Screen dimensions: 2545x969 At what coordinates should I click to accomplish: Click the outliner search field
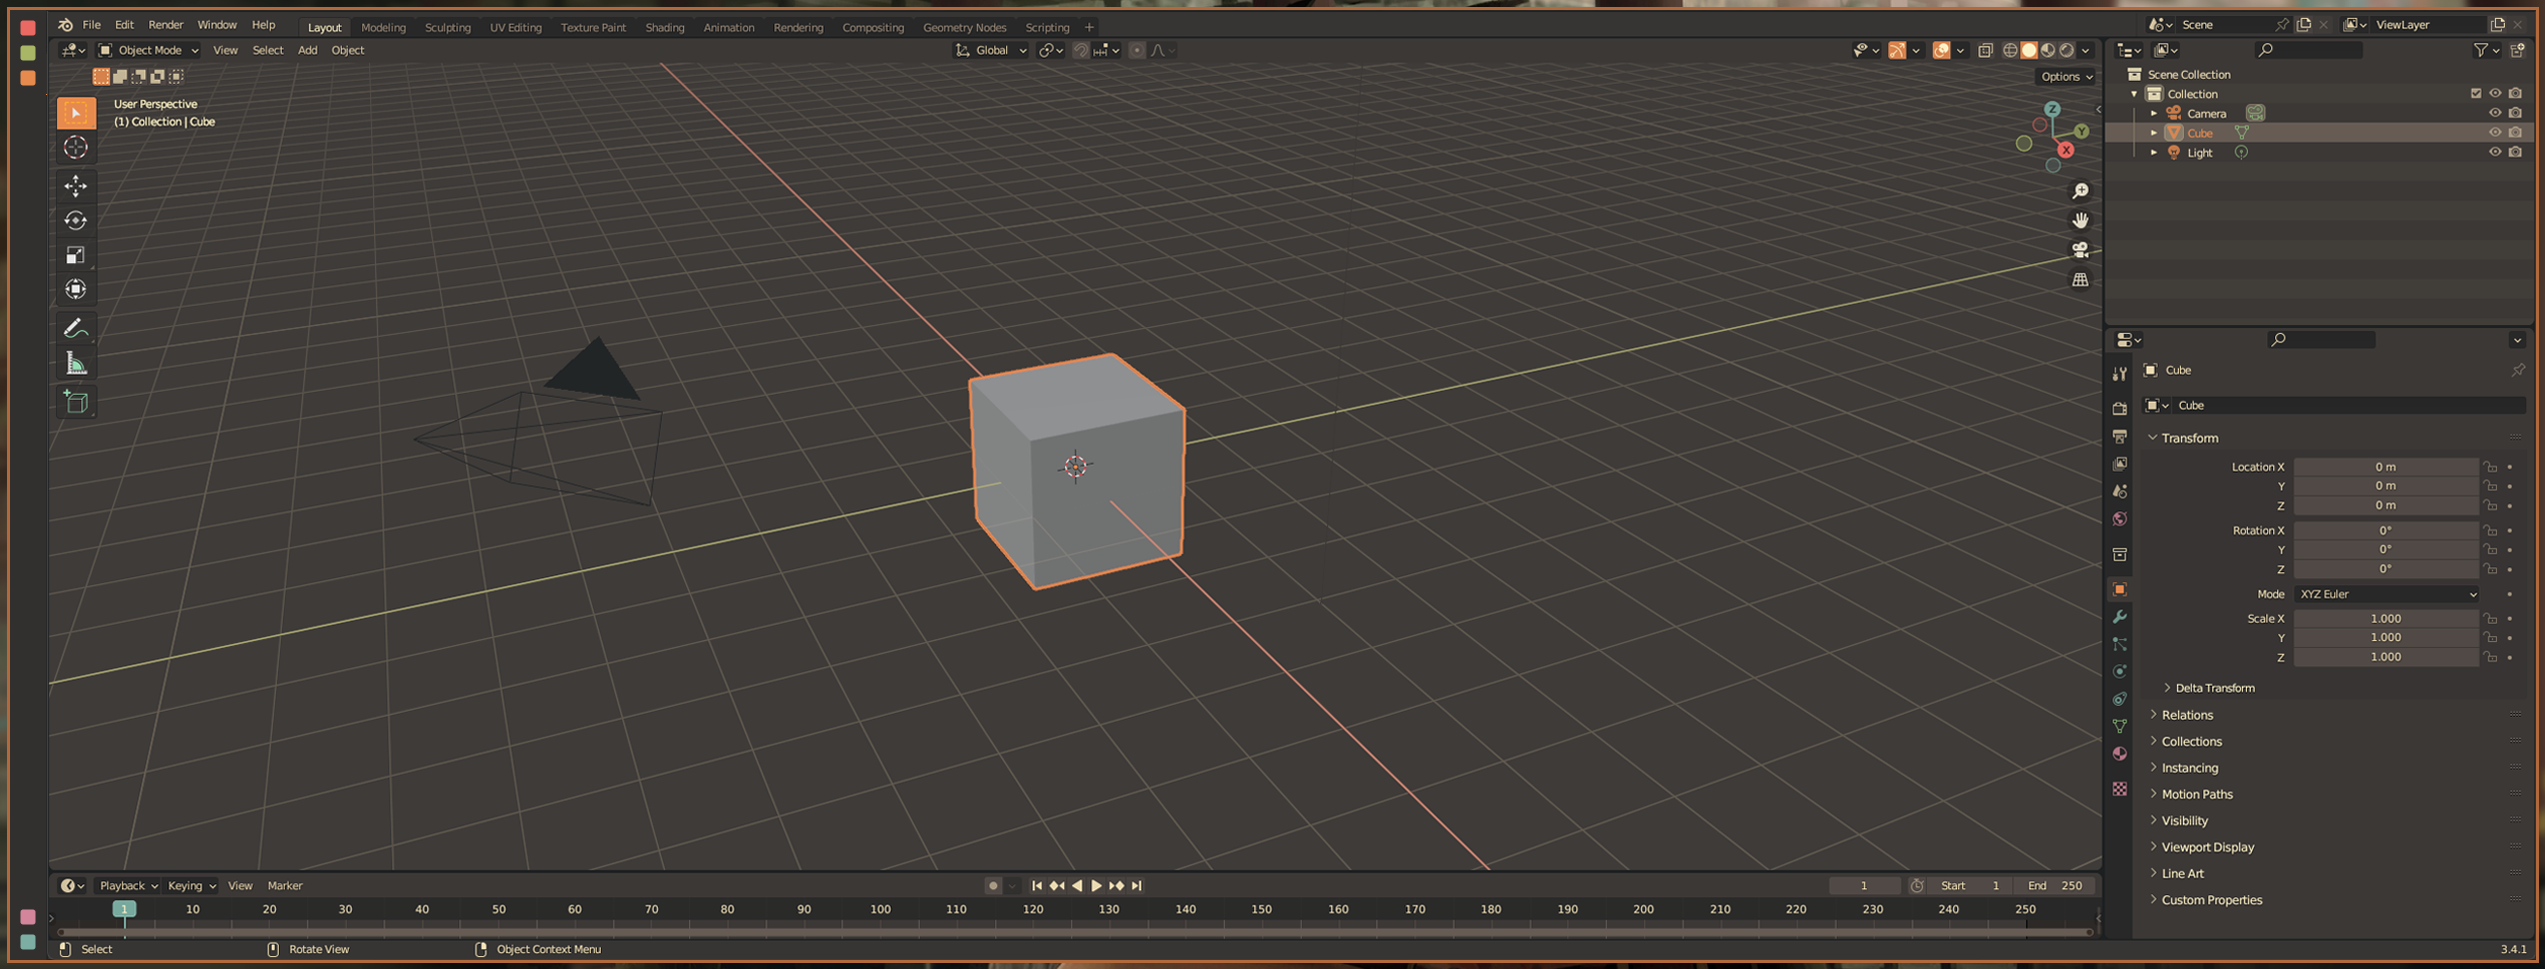tap(2309, 50)
